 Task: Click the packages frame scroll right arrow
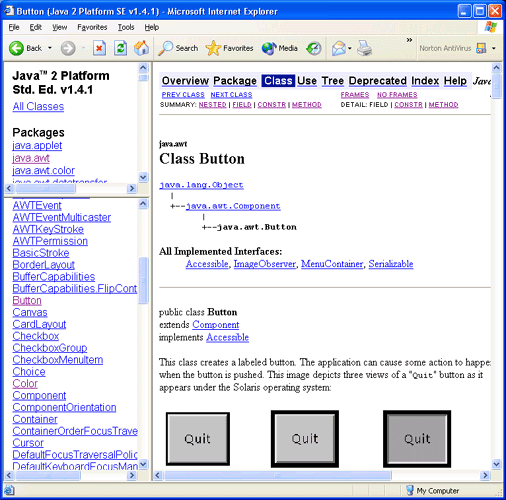click(x=132, y=188)
